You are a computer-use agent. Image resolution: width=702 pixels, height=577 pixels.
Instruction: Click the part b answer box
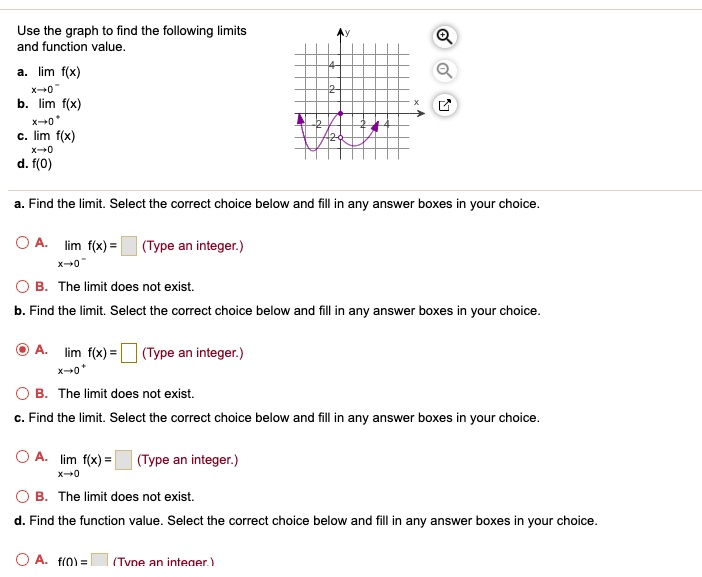click(129, 353)
